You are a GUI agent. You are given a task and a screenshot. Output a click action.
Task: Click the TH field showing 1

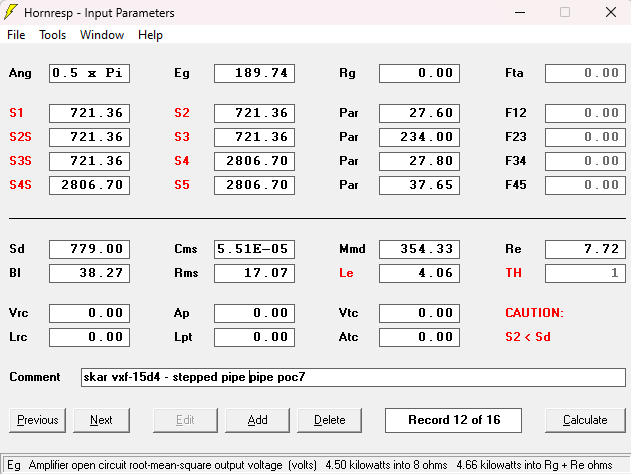[586, 273]
